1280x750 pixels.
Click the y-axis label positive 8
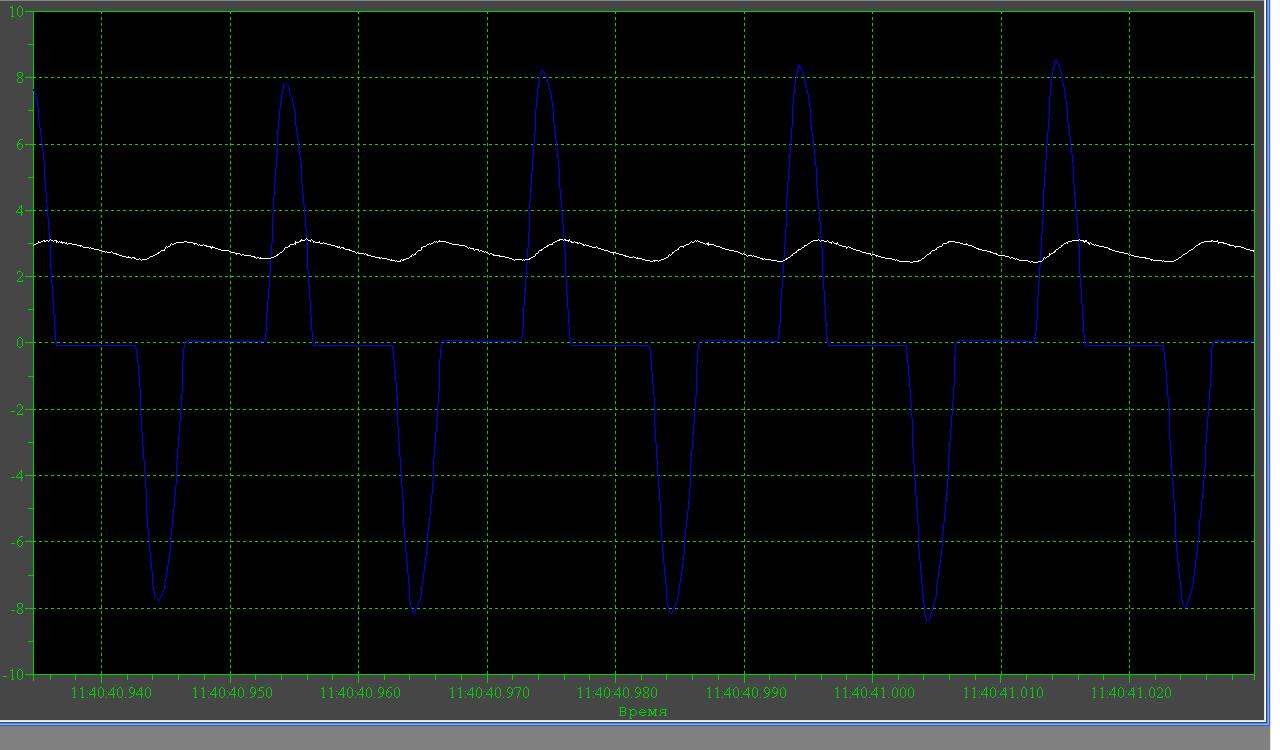[x=20, y=78]
